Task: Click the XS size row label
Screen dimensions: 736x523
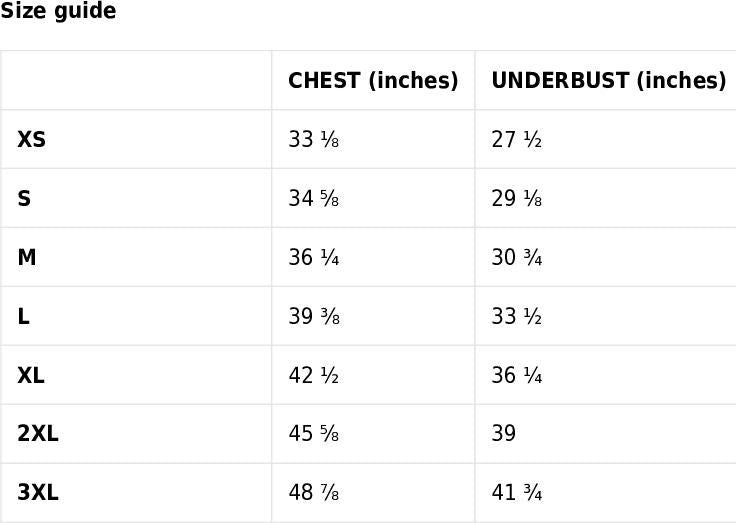Action: pos(31,140)
